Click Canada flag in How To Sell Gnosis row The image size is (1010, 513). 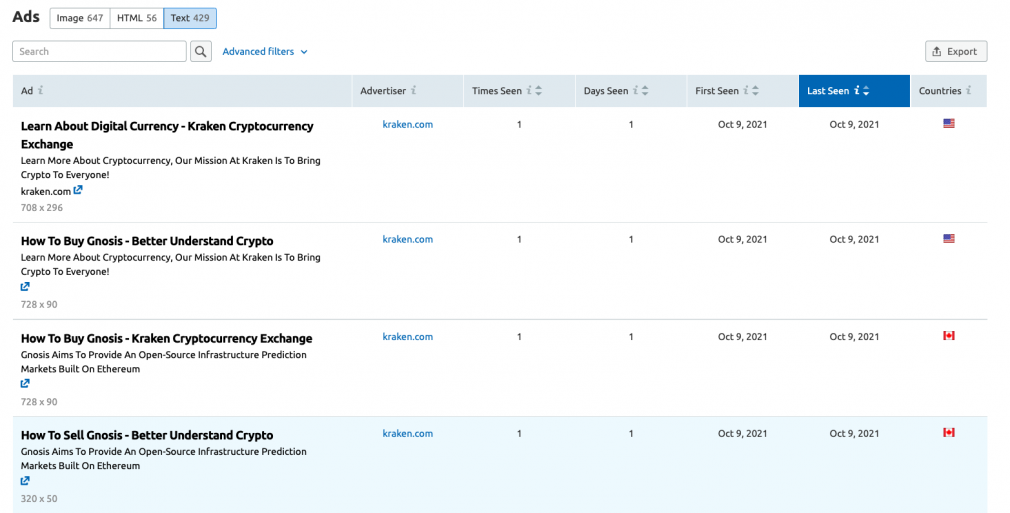[x=949, y=432]
